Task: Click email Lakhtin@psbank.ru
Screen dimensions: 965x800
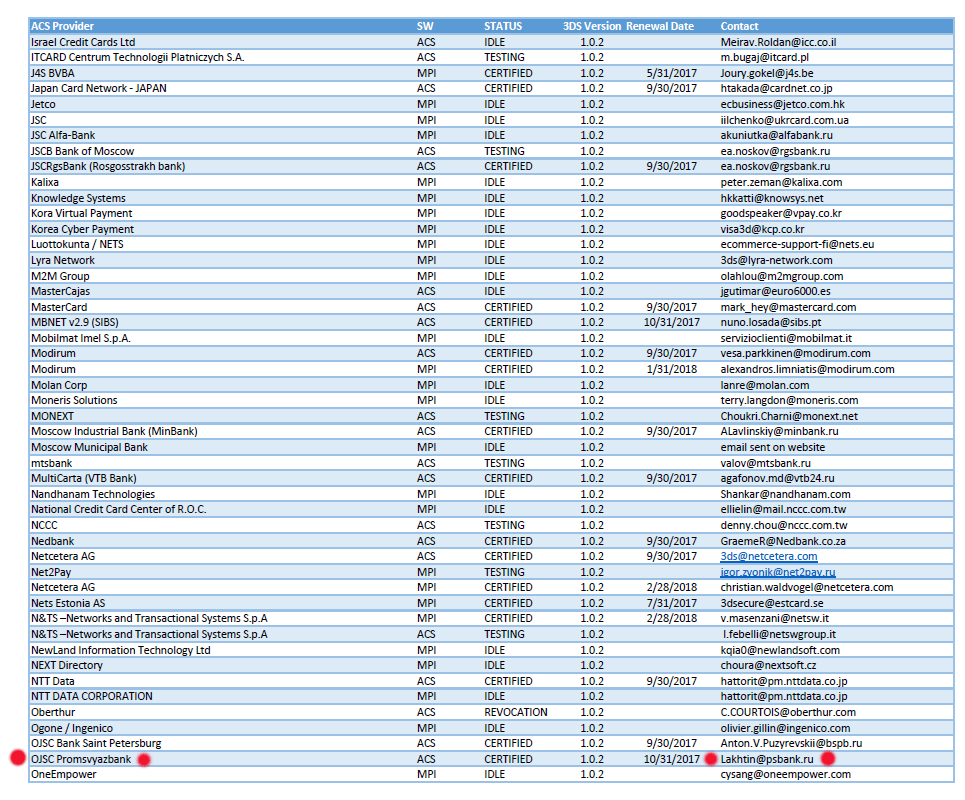Action: pyautogui.click(x=767, y=759)
